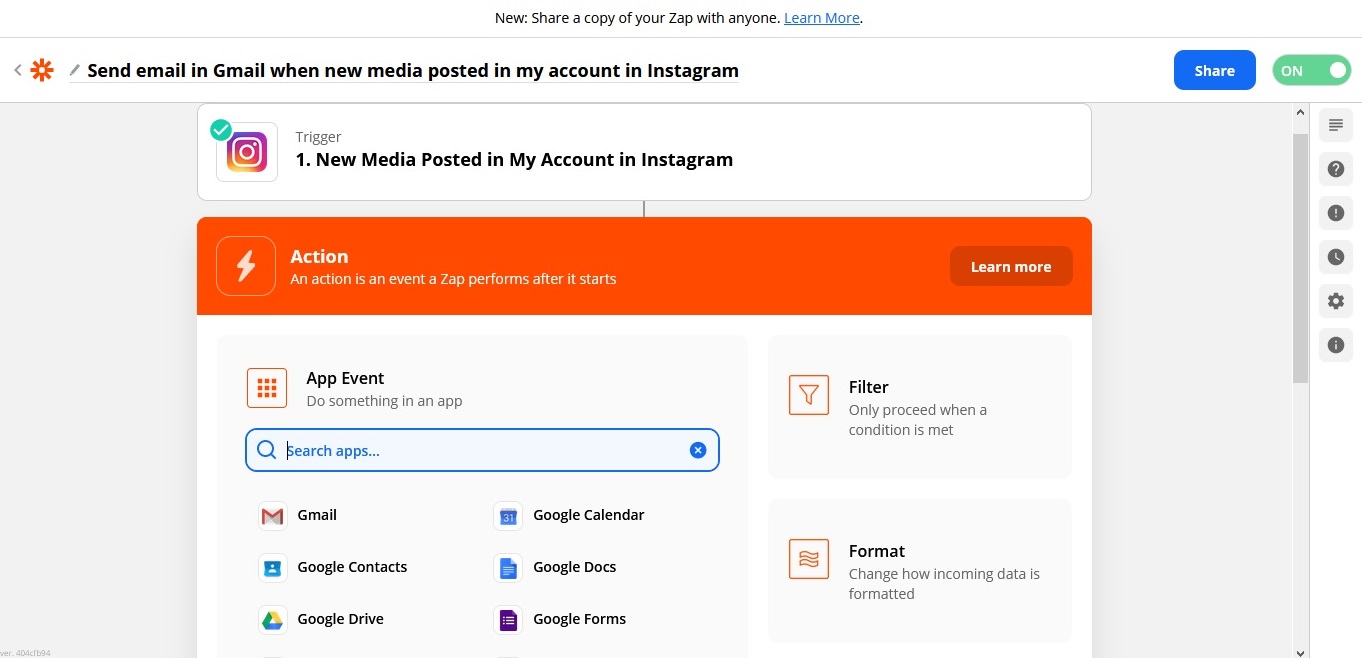Open the Zap notes sidebar icon
This screenshot has height=658, width=1362.
tap(1335, 125)
